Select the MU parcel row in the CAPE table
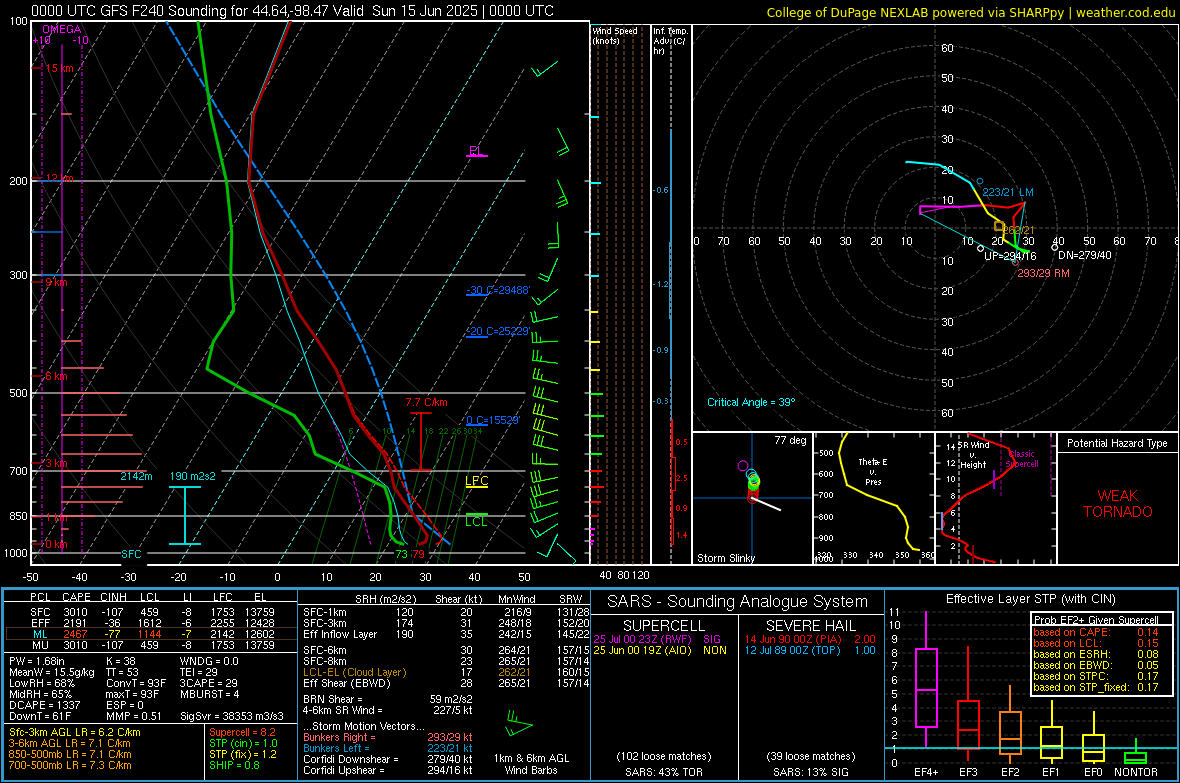The image size is (1180, 783). click(152, 644)
